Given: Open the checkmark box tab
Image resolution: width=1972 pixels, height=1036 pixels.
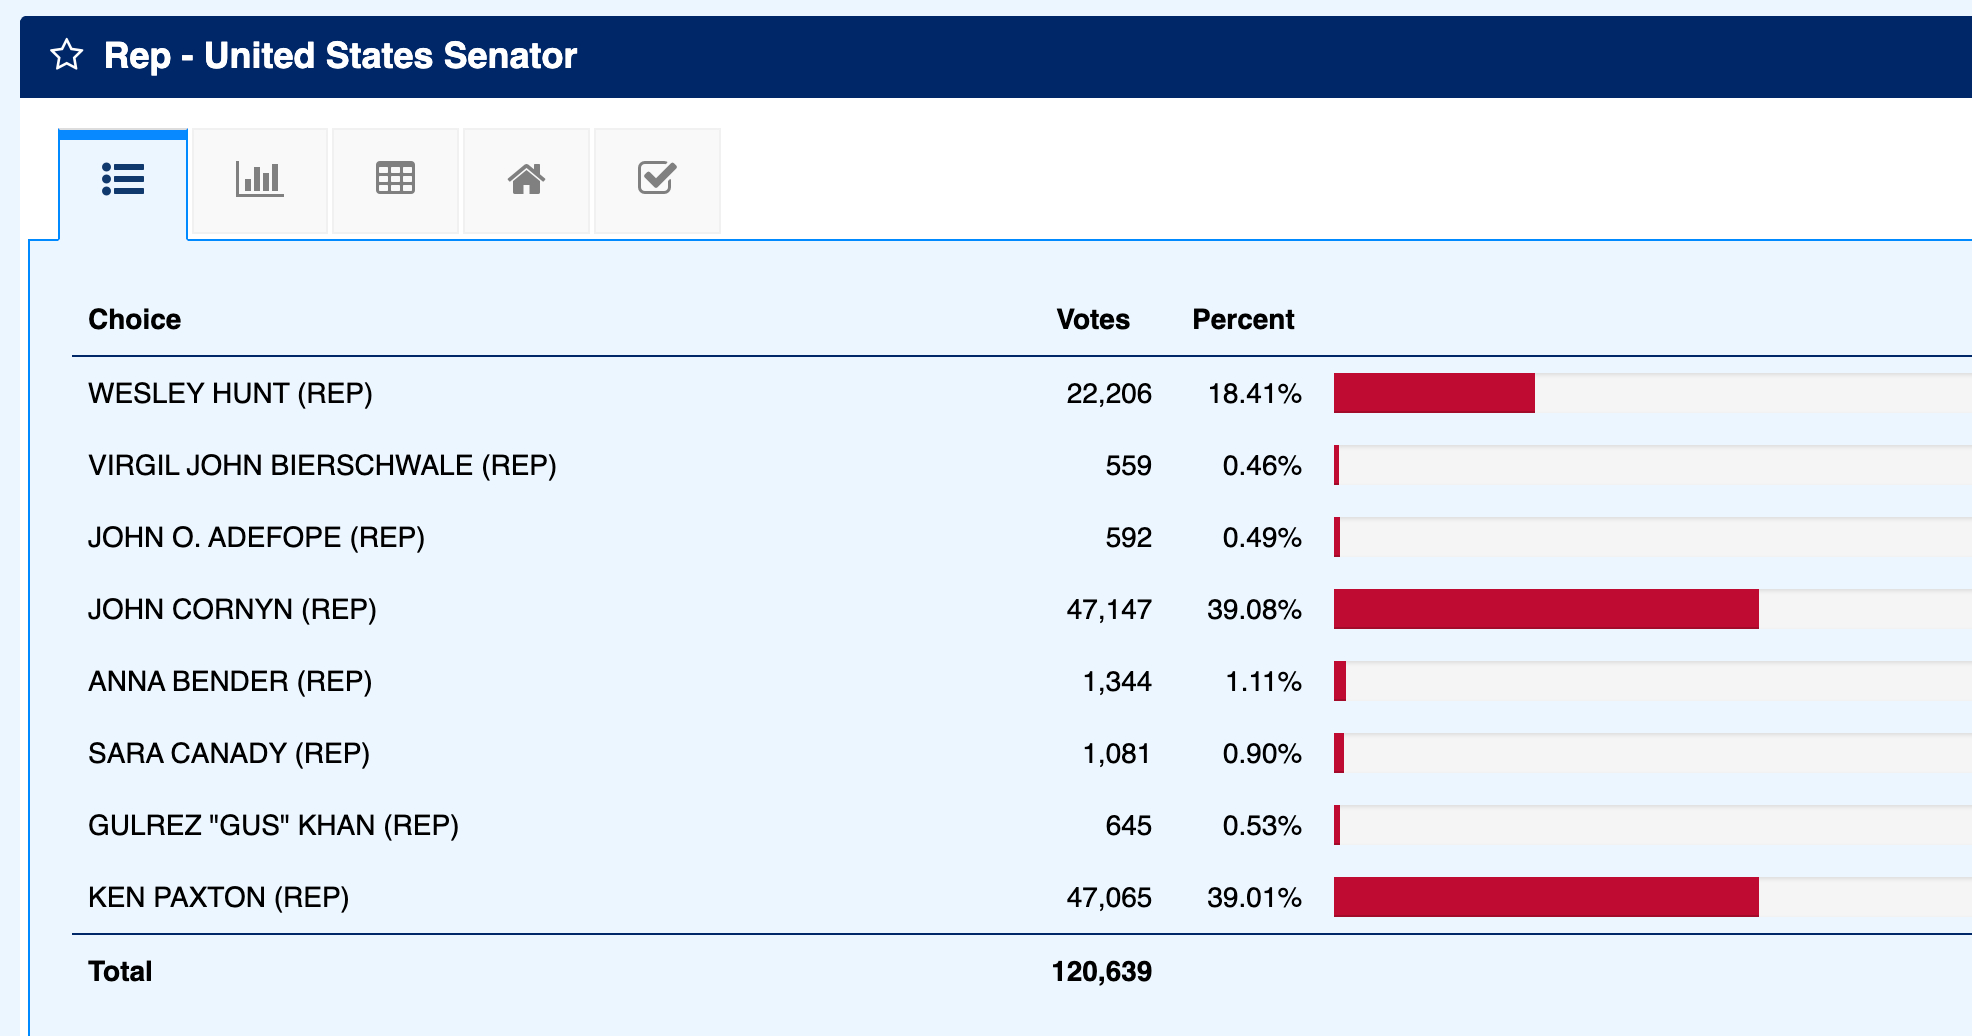Looking at the screenshot, I should 657,180.
